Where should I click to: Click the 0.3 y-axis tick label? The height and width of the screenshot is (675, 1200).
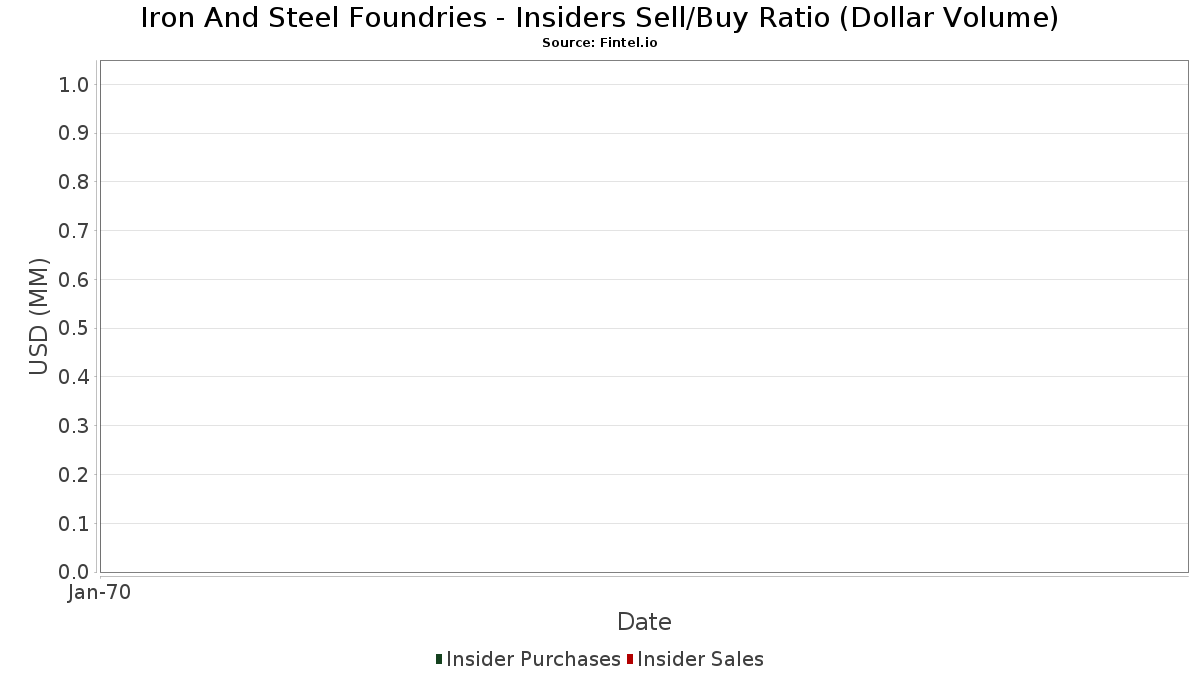click(75, 426)
